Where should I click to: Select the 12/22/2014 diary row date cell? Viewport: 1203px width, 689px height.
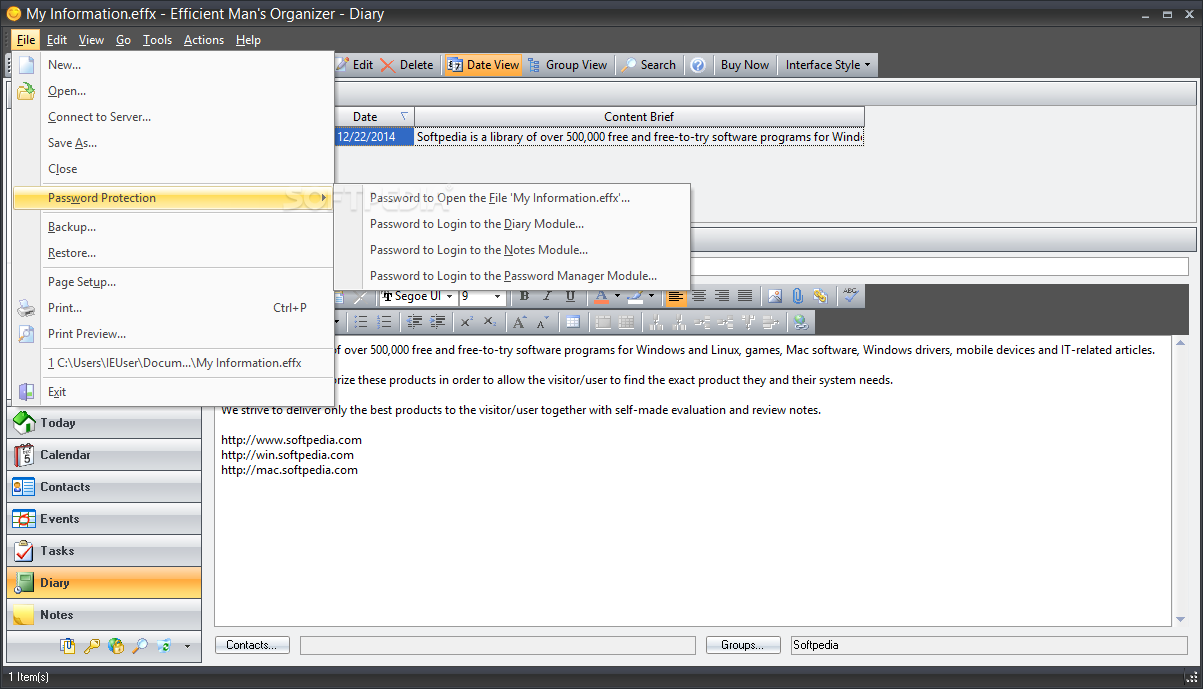[x=373, y=137]
